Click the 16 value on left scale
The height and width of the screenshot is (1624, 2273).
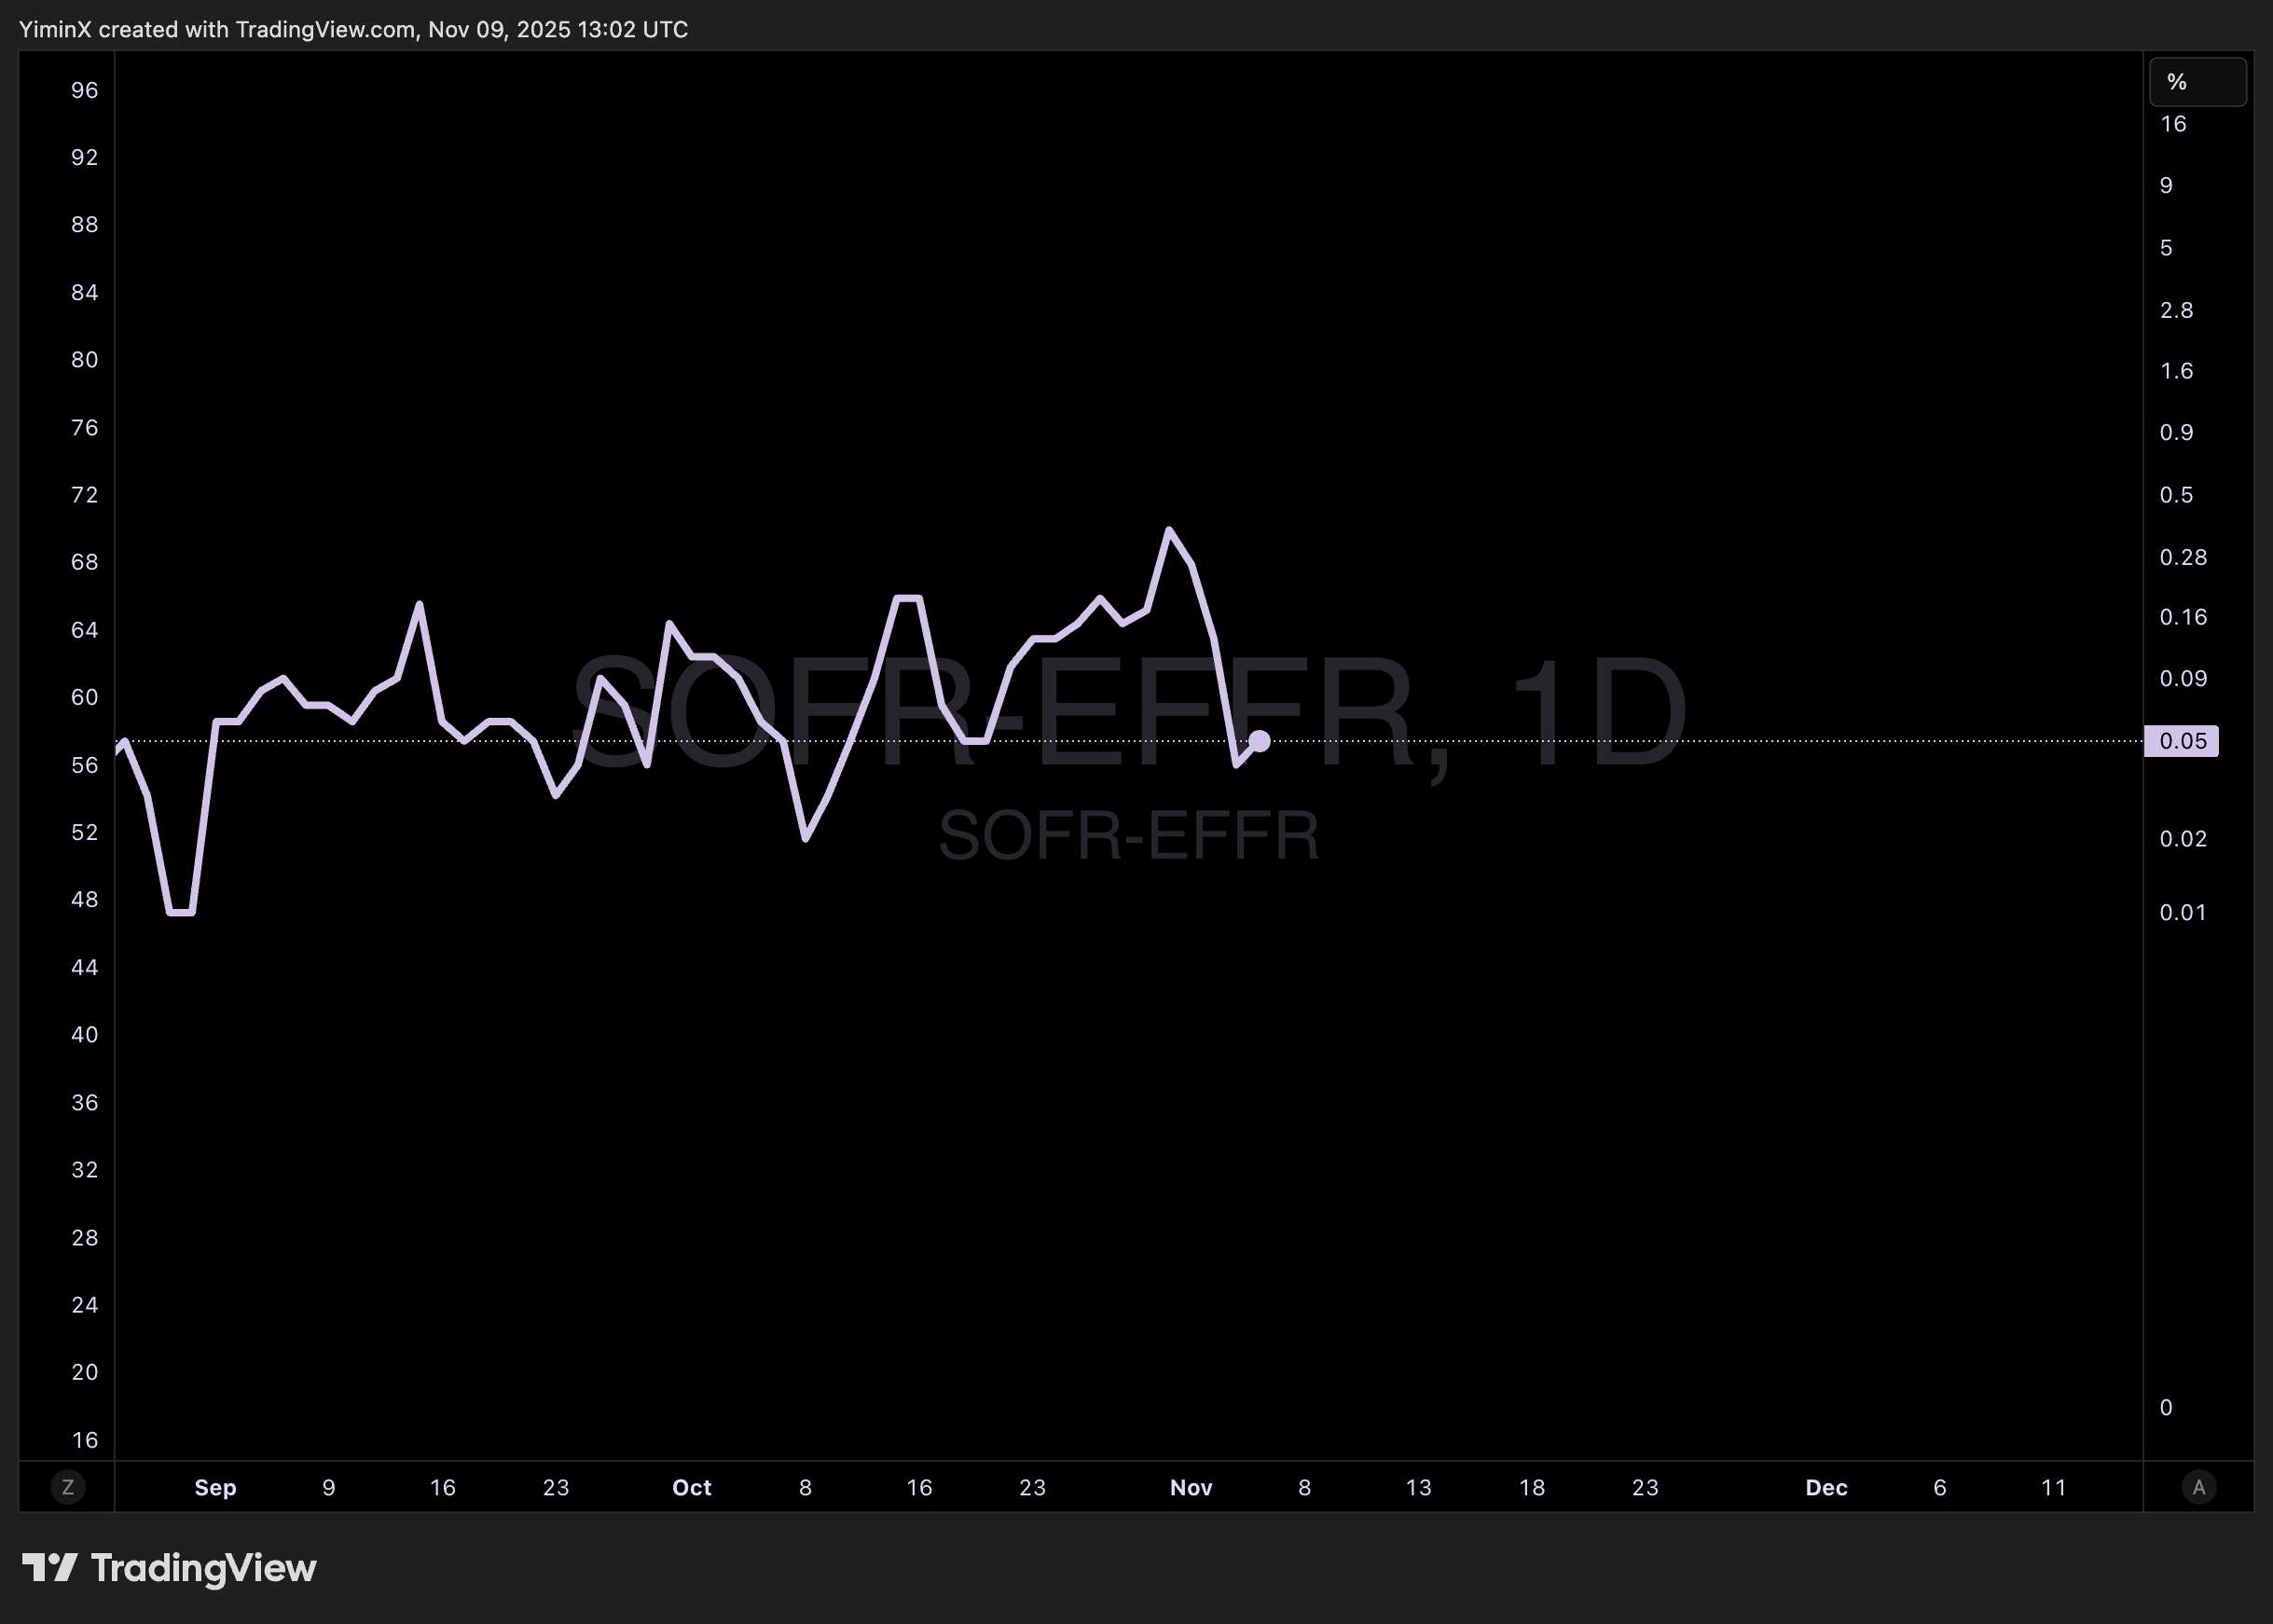pos(85,1439)
